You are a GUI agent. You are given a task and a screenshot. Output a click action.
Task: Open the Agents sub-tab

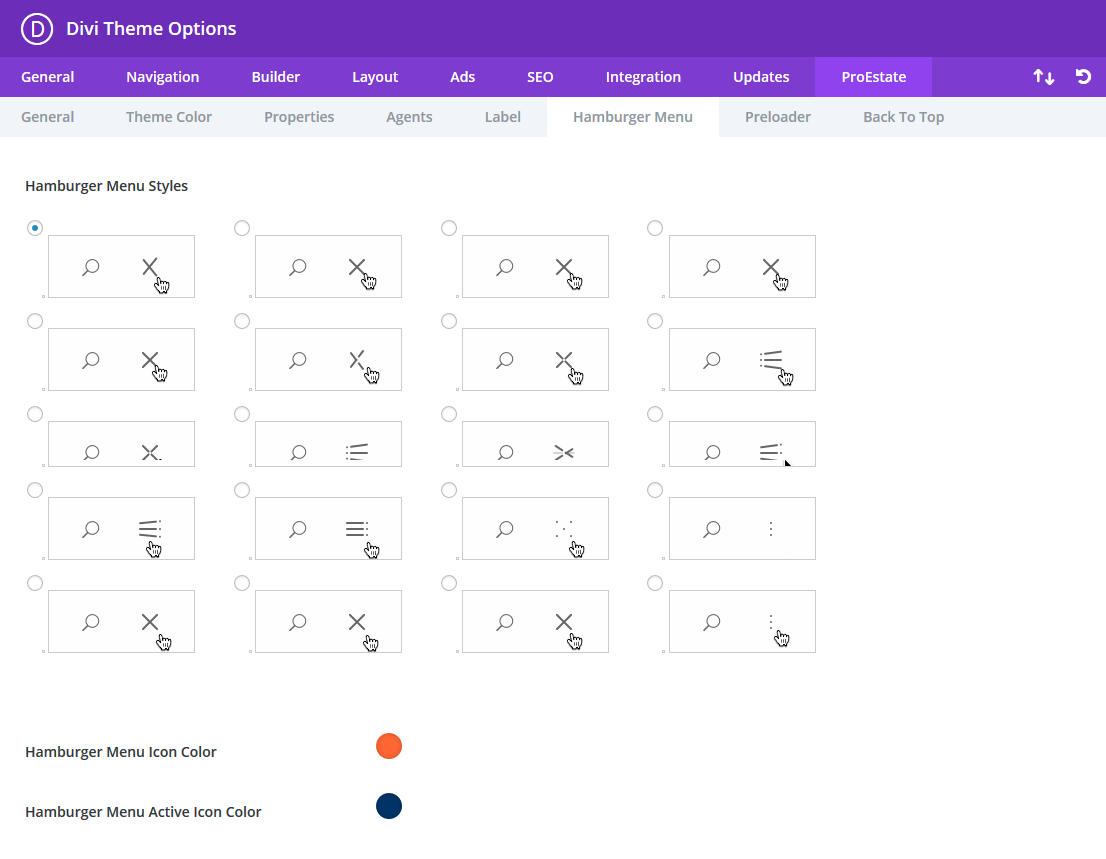(x=409, y=117)
